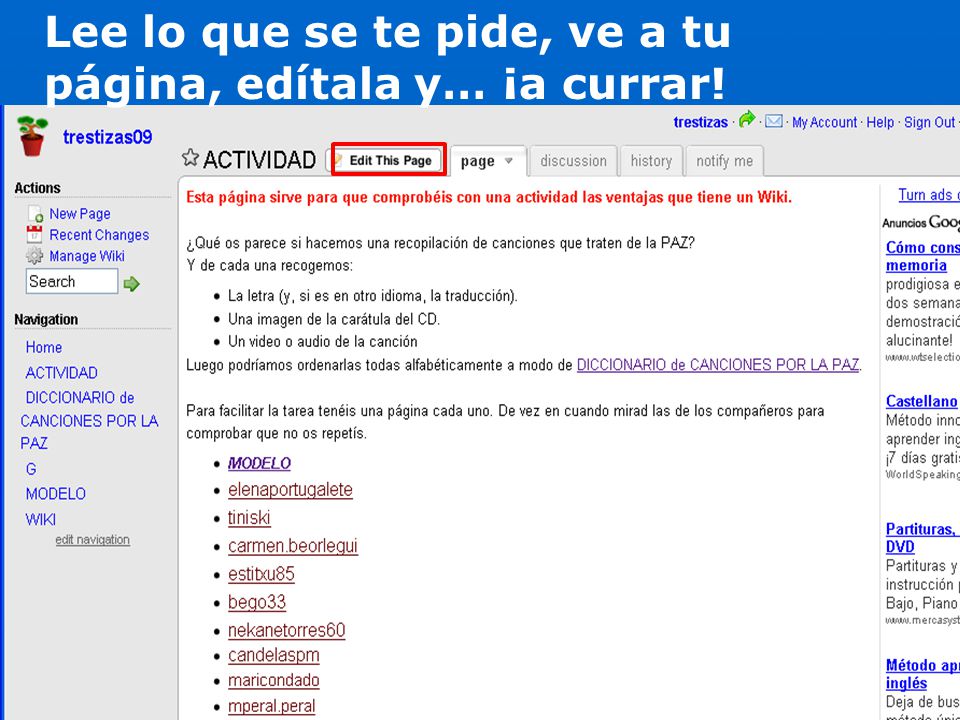Click the Edit This Page button
The height and width of the screenshot is (720, 960).
coord(389,160)
